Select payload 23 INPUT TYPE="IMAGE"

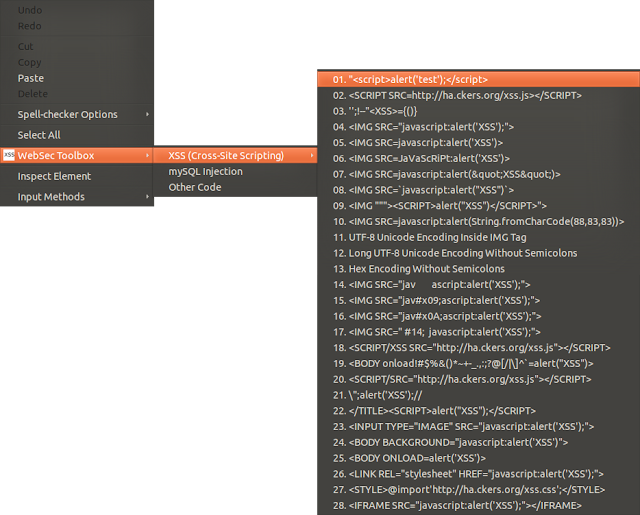(478, 427)
